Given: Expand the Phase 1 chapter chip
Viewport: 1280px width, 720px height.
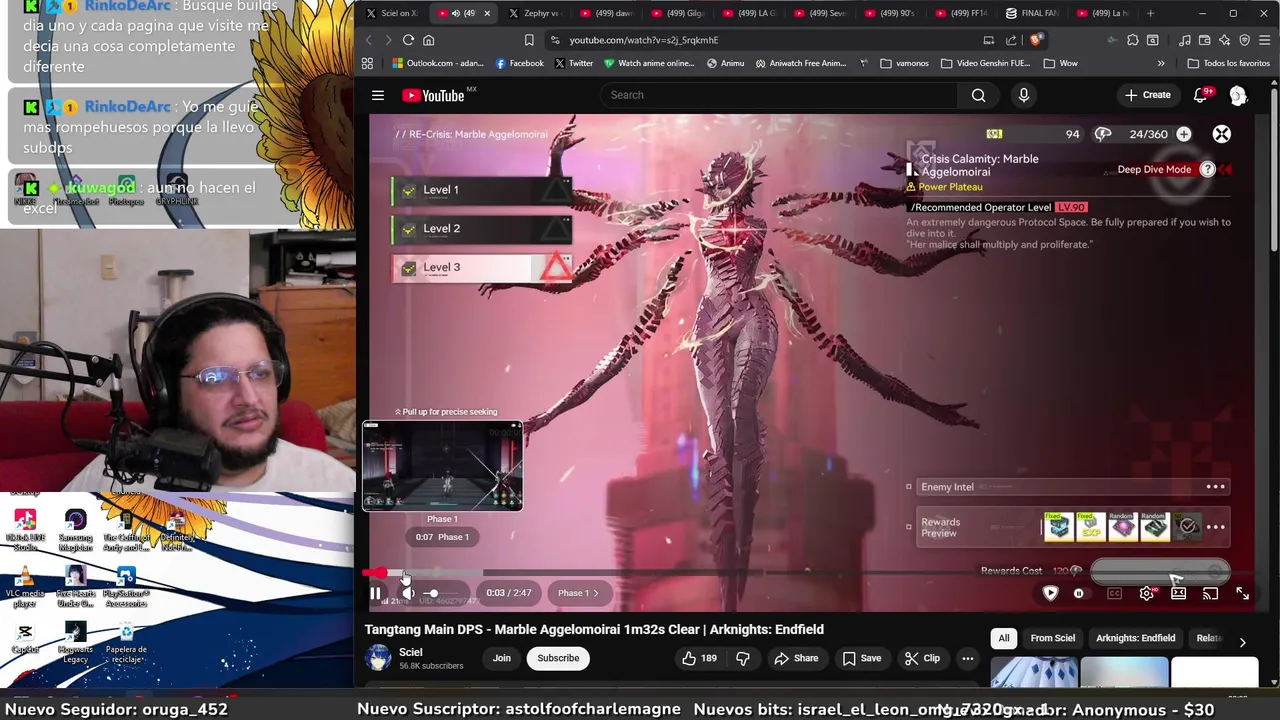Looking at the screenshot, I should (577, 593).
